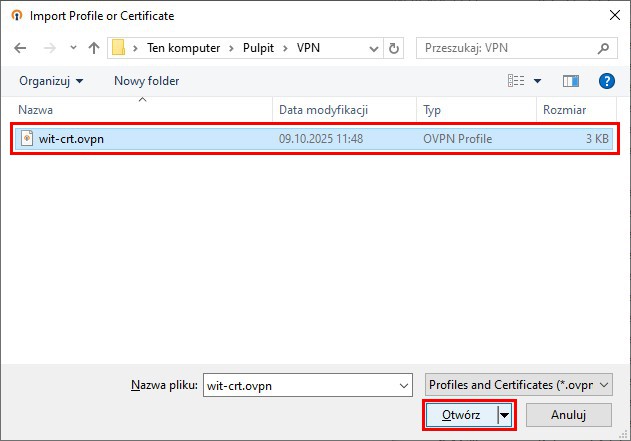
Task: Open the file type filter combo box
Action: pyautogui.click(x=517, y=385)
